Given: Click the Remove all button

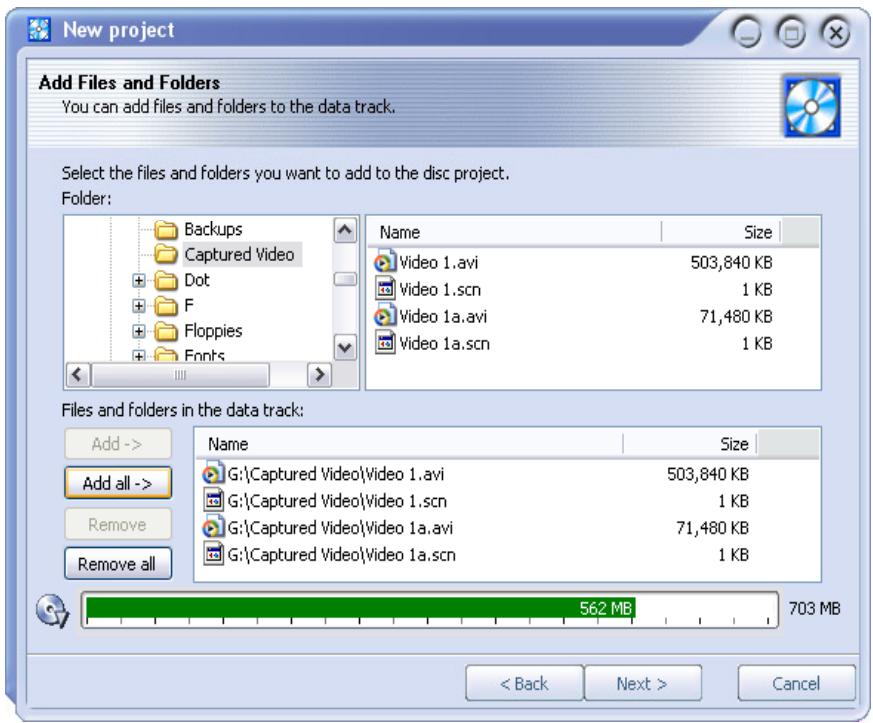Looking at the screenshot, I should point(118,564).
